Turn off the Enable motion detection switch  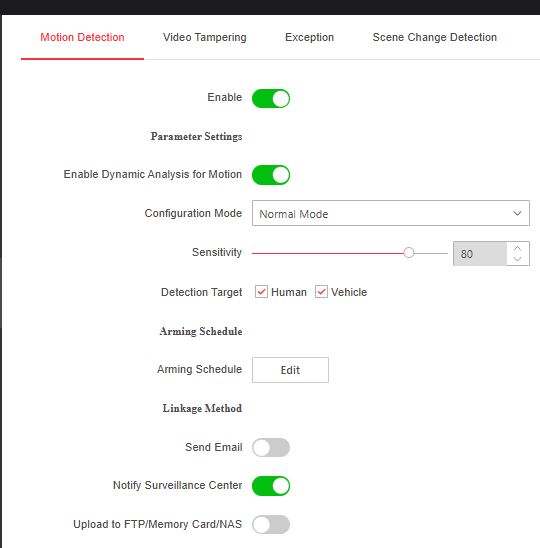click(x=271, y=98)
